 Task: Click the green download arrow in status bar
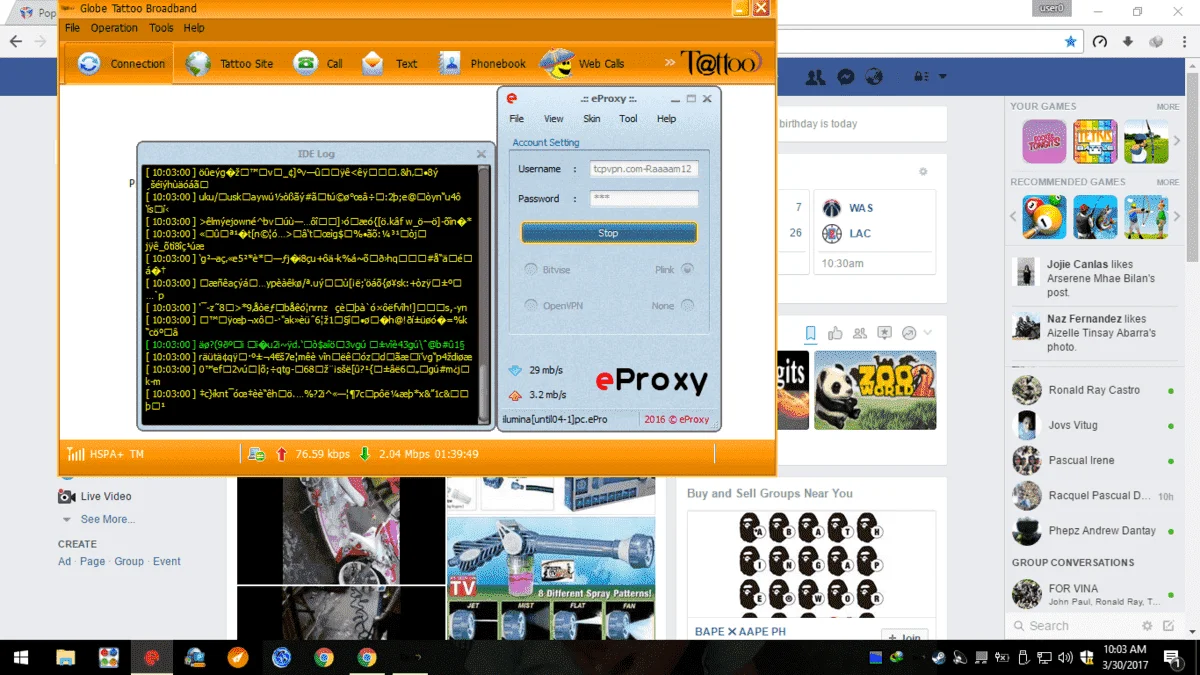365,454
